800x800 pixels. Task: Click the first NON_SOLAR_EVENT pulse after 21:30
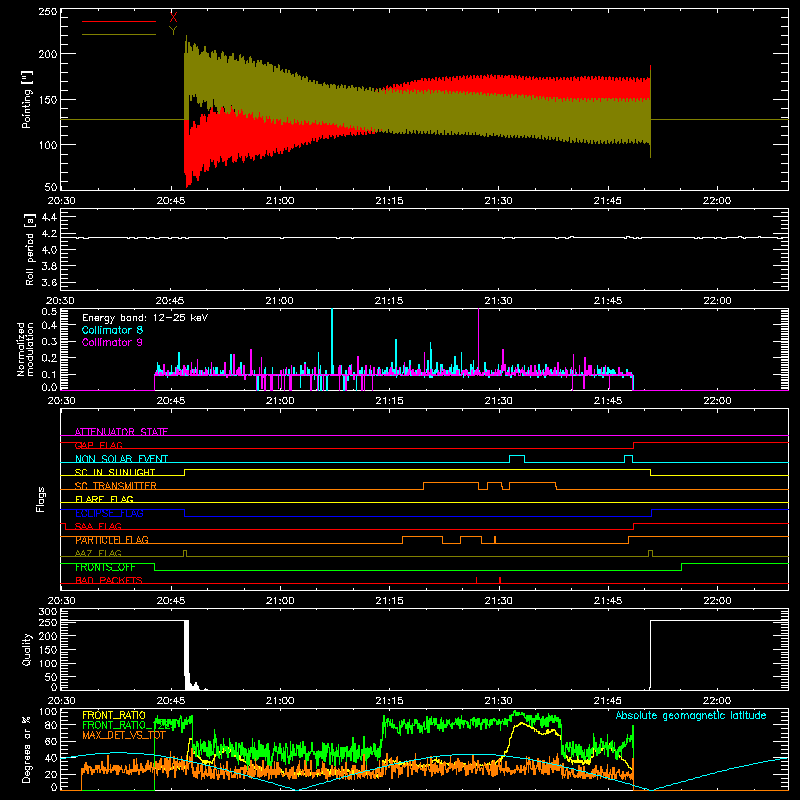point(517,458)
